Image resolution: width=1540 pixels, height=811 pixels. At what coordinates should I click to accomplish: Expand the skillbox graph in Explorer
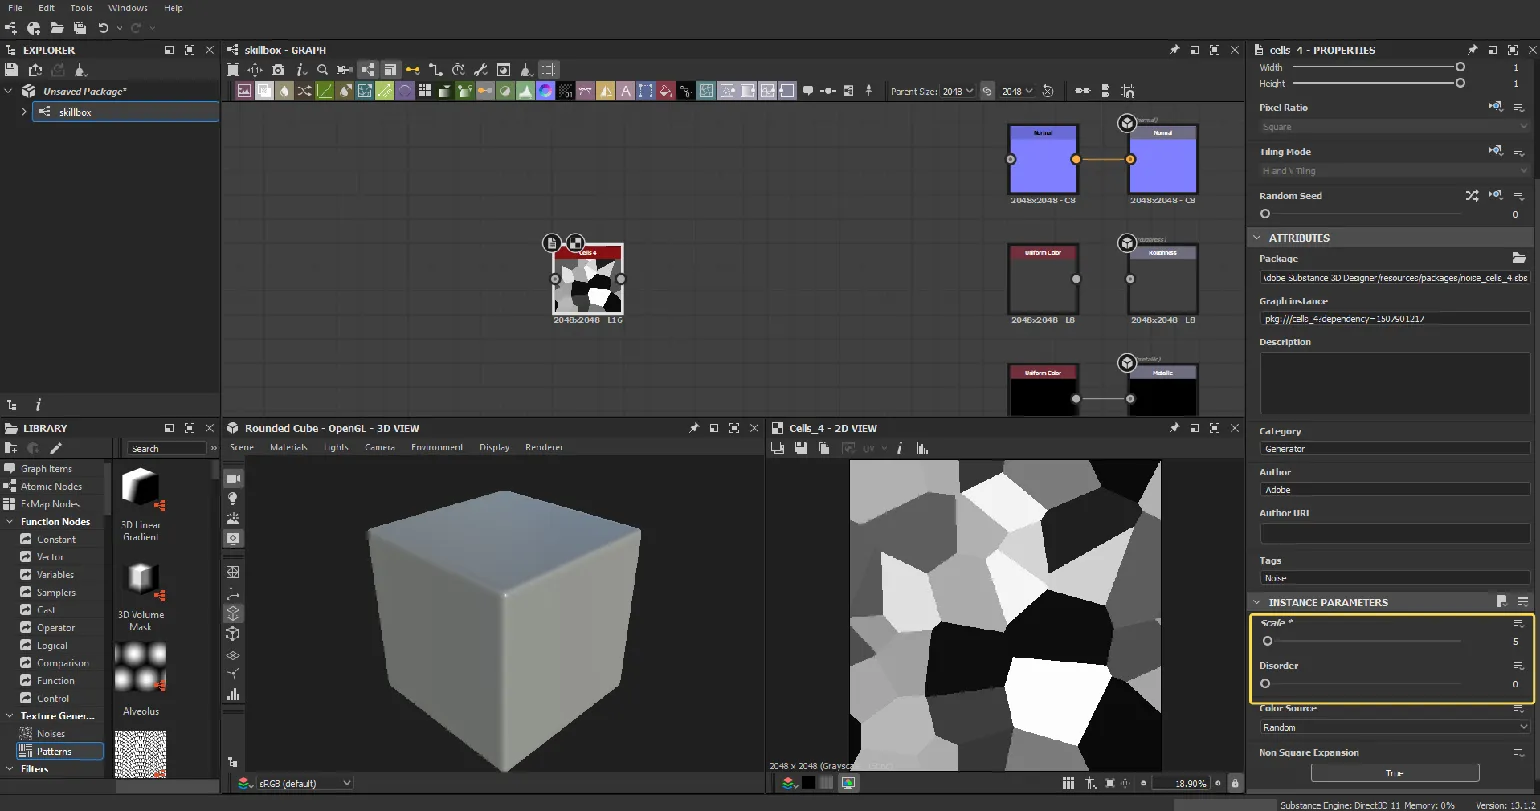click(24, 112)
